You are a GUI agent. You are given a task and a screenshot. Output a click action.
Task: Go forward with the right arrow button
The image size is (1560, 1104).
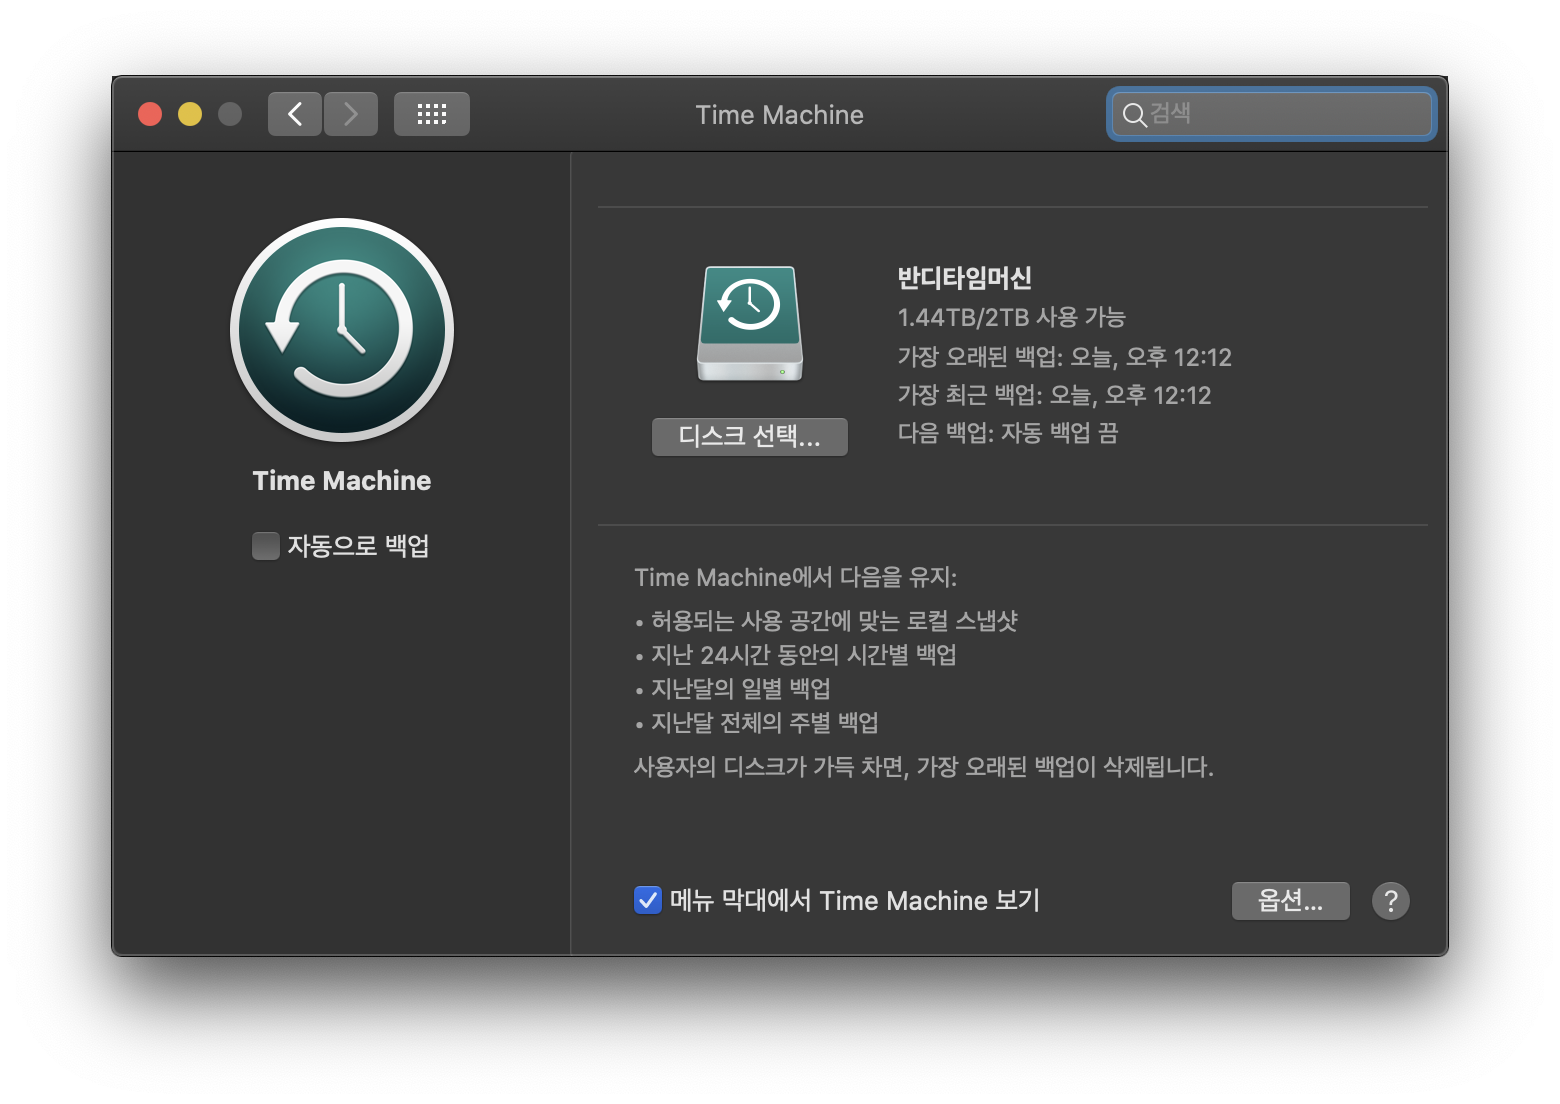(351, 114)
